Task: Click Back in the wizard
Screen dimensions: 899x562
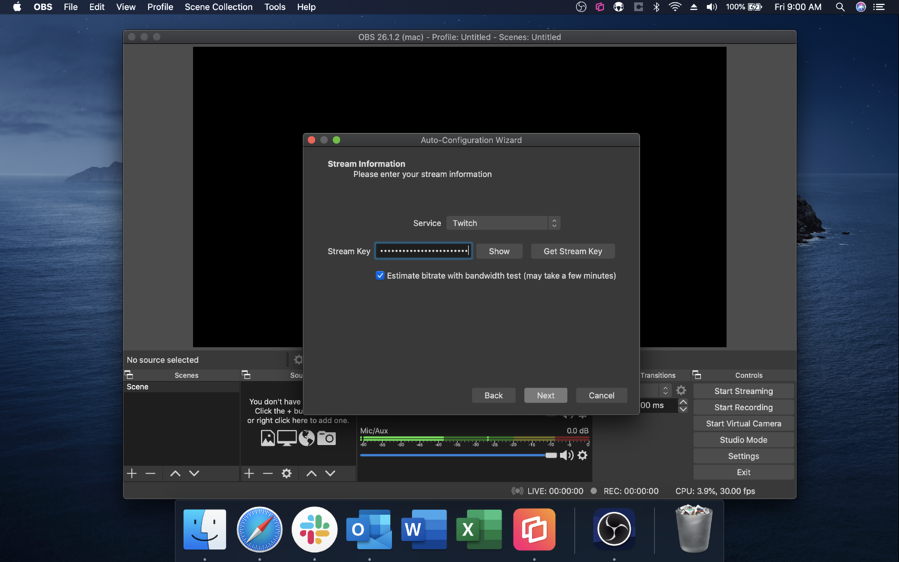Action: 493,395
